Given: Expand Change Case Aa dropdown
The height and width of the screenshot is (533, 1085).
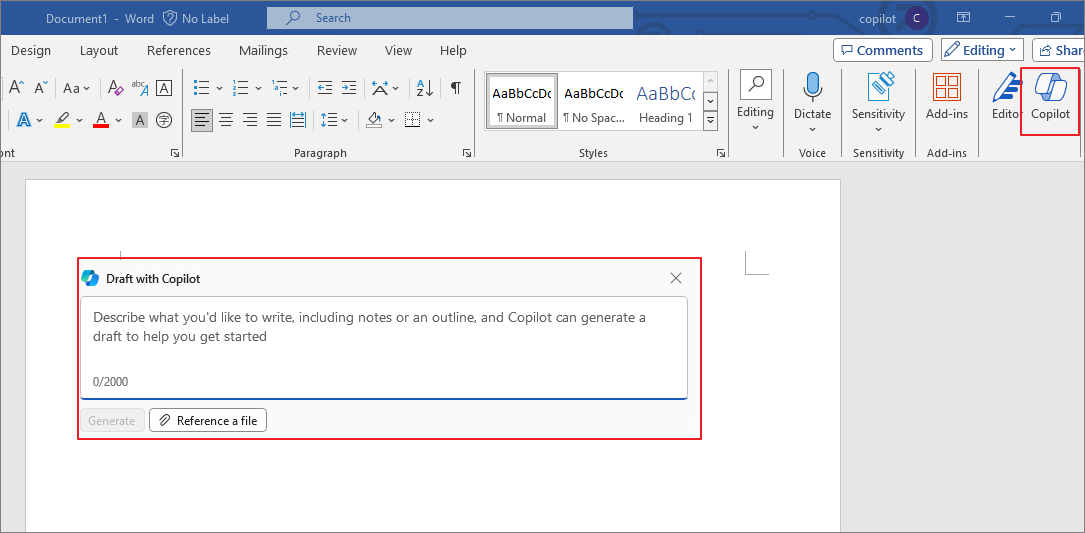Looking at the screenshot, I should pos(77,88).
